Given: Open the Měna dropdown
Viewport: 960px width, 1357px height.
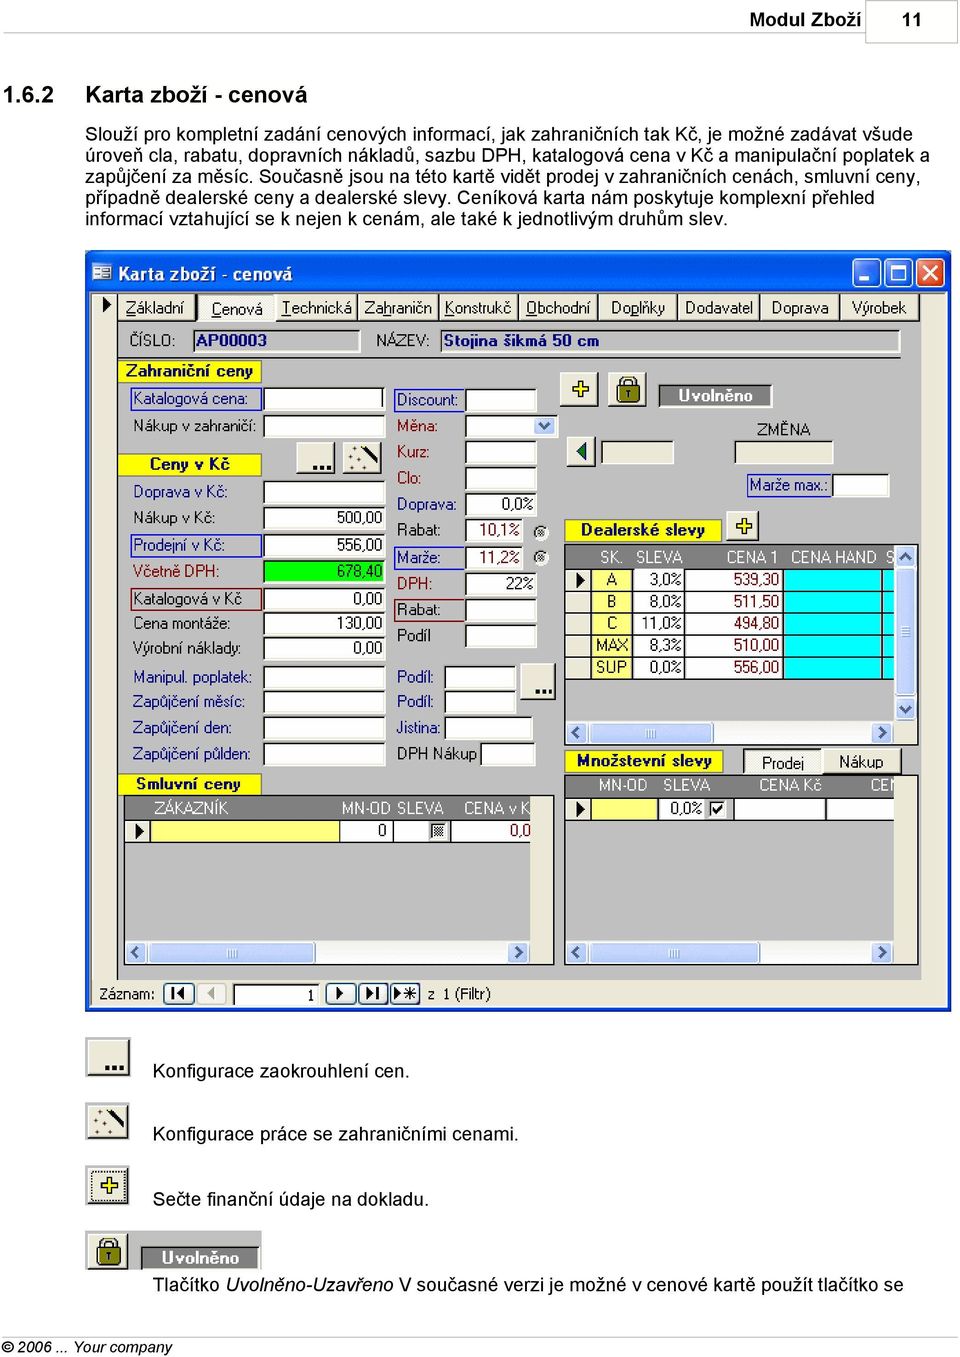Looking at the screenshot, I should [x=544, y=426].
